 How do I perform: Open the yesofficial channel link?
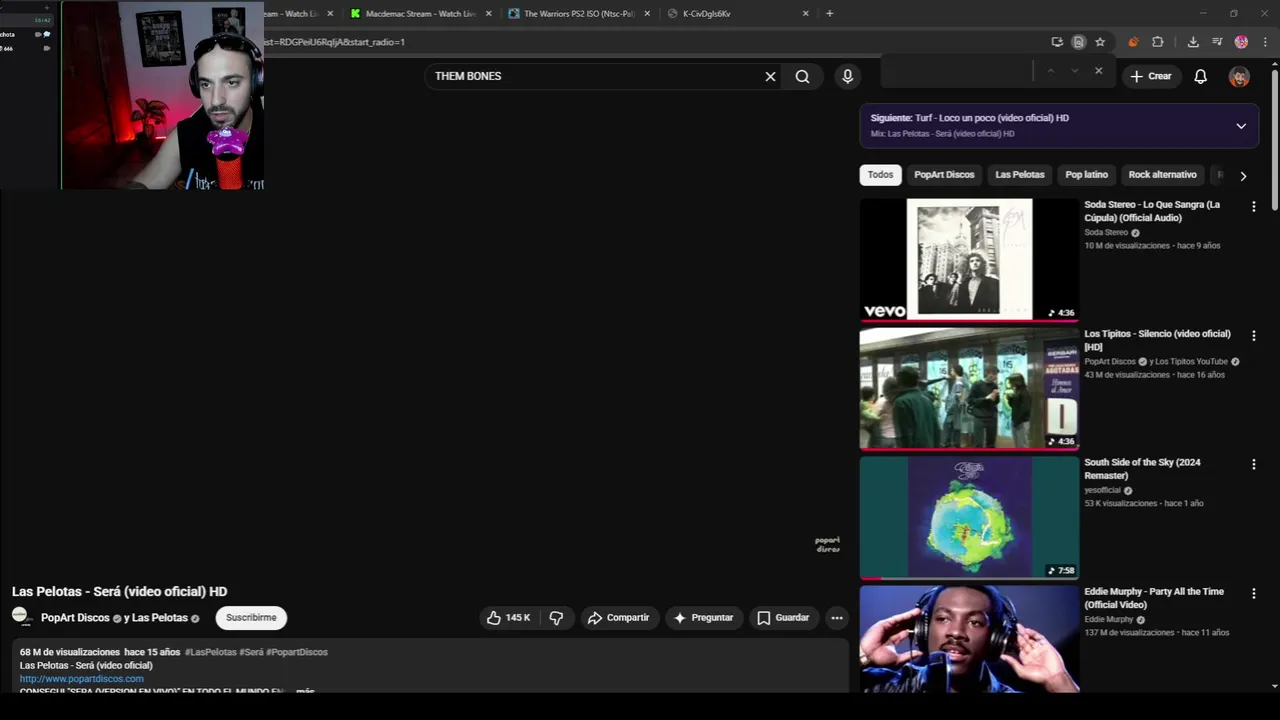pos(1103,490)
